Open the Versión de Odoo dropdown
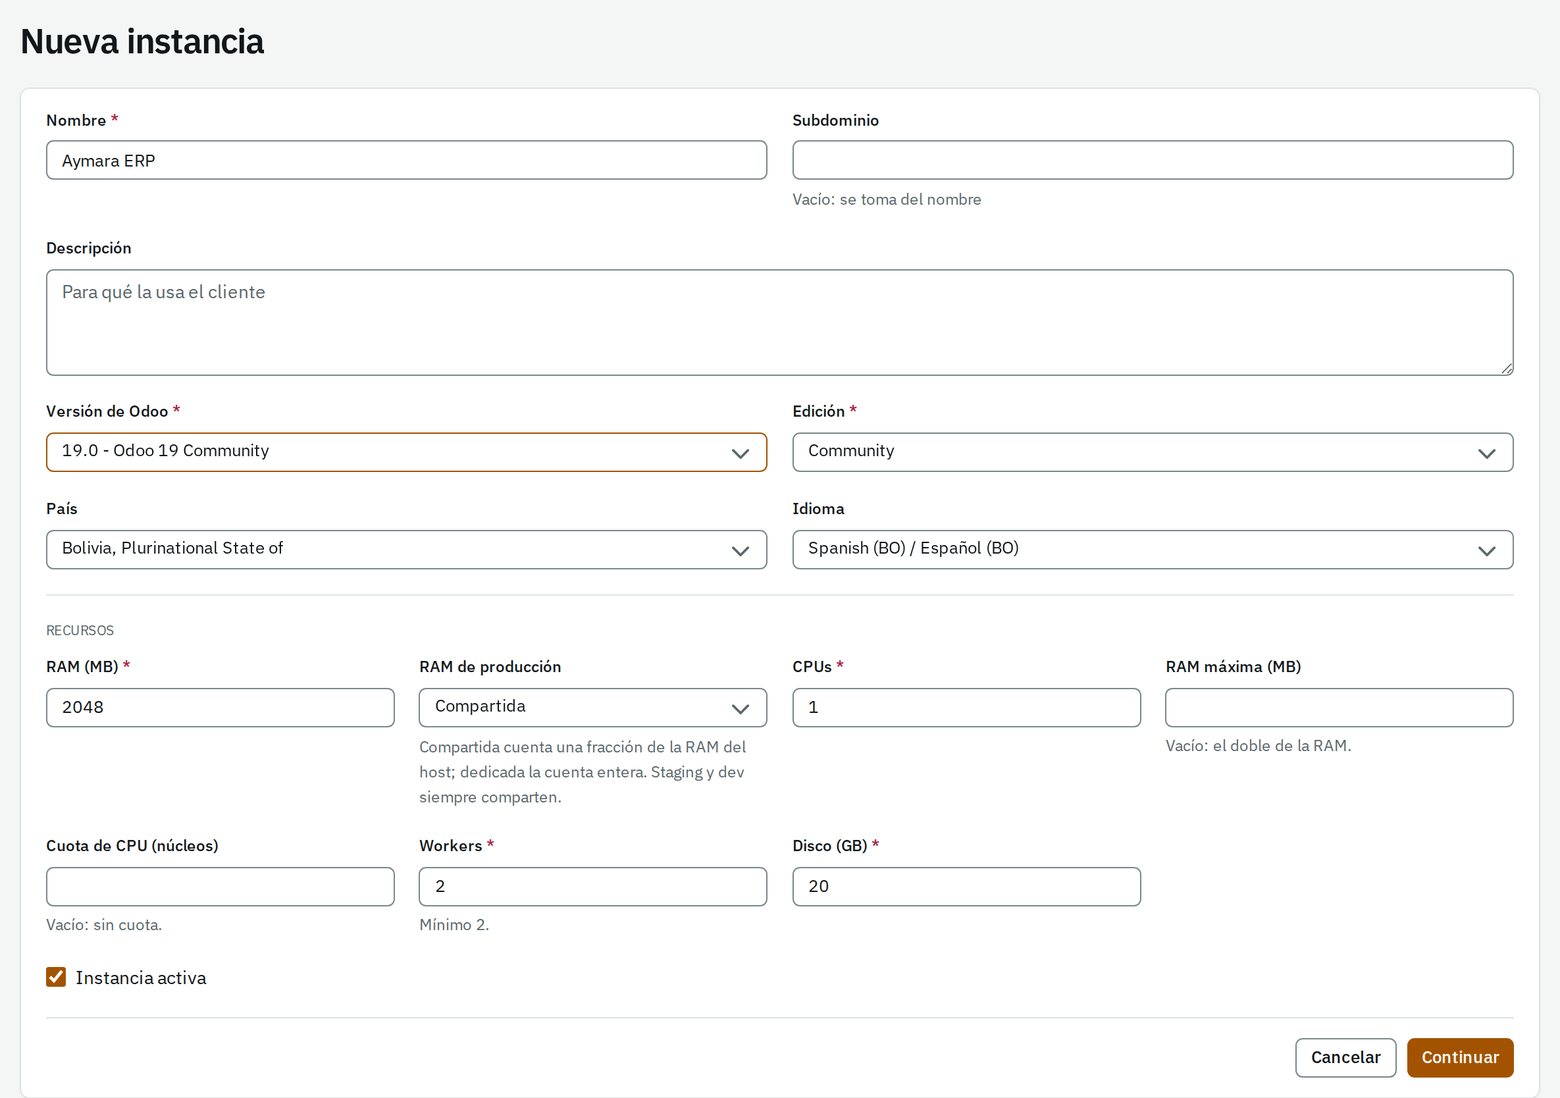The image size is (1560, 1098). click(x=406, y=452)
